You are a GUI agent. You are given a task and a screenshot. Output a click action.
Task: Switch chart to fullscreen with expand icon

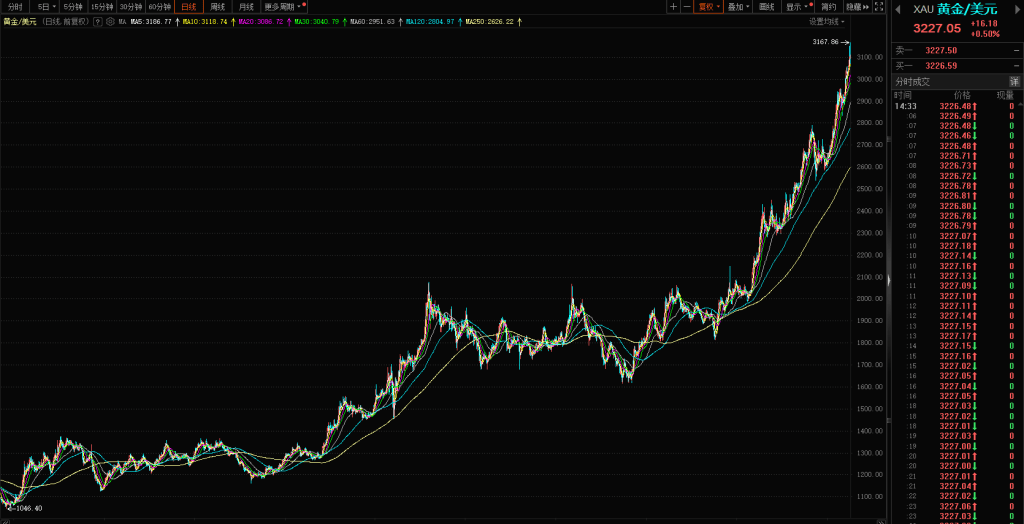(879, 7)
